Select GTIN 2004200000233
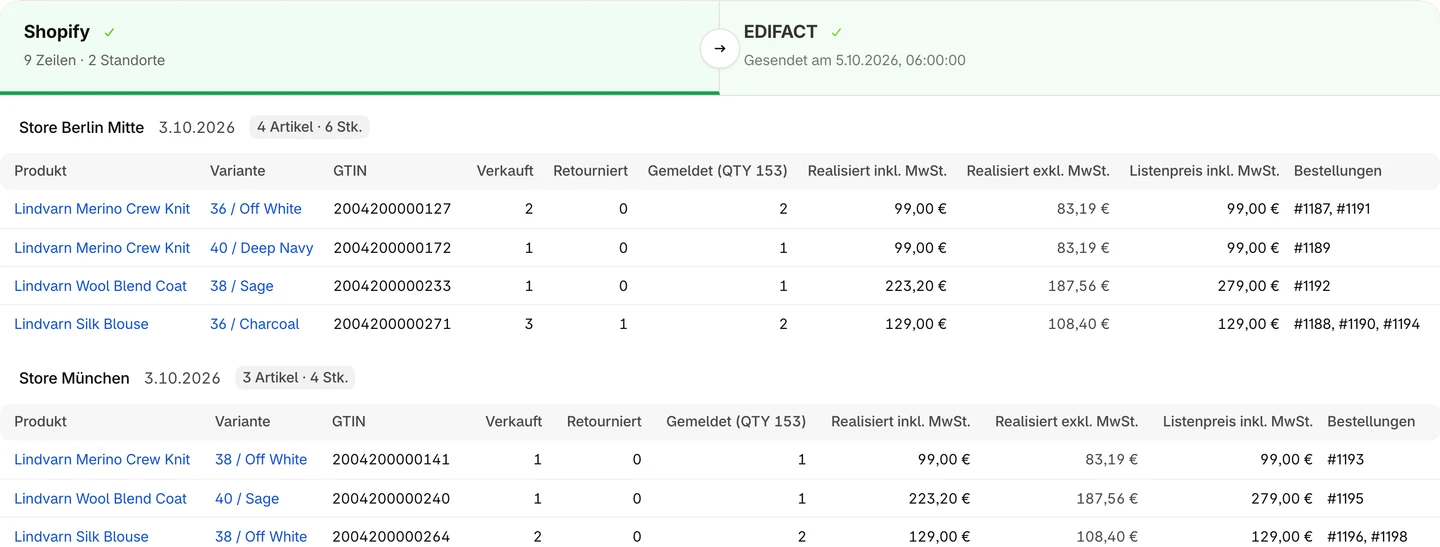The height and width of the screenshot is (547, 1440). click(x=392, y=286)
